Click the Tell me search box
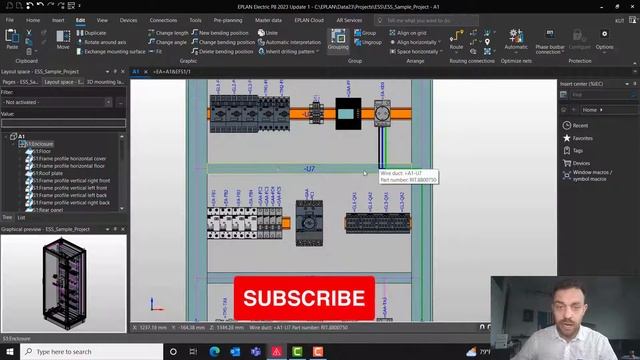This screenshot has width=640, height=360. 426,20
